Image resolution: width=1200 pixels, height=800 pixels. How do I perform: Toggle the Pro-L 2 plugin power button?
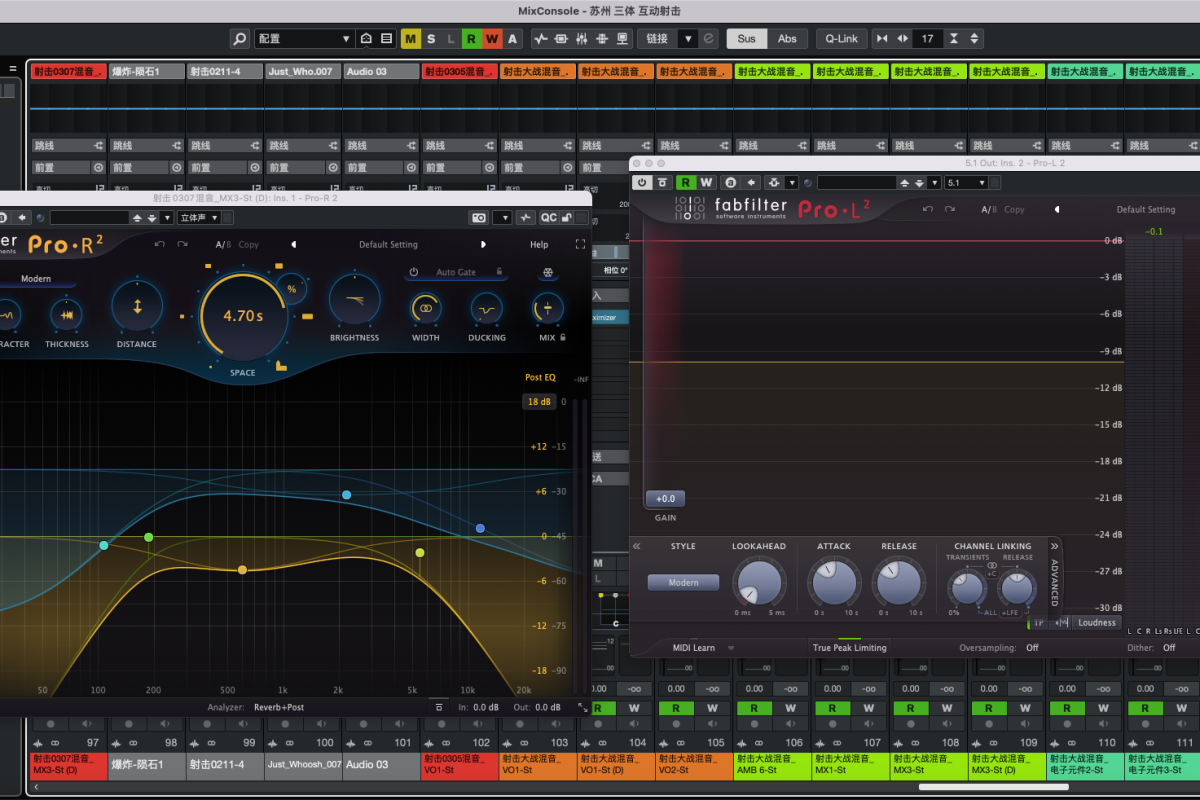(x=642, y=183)
